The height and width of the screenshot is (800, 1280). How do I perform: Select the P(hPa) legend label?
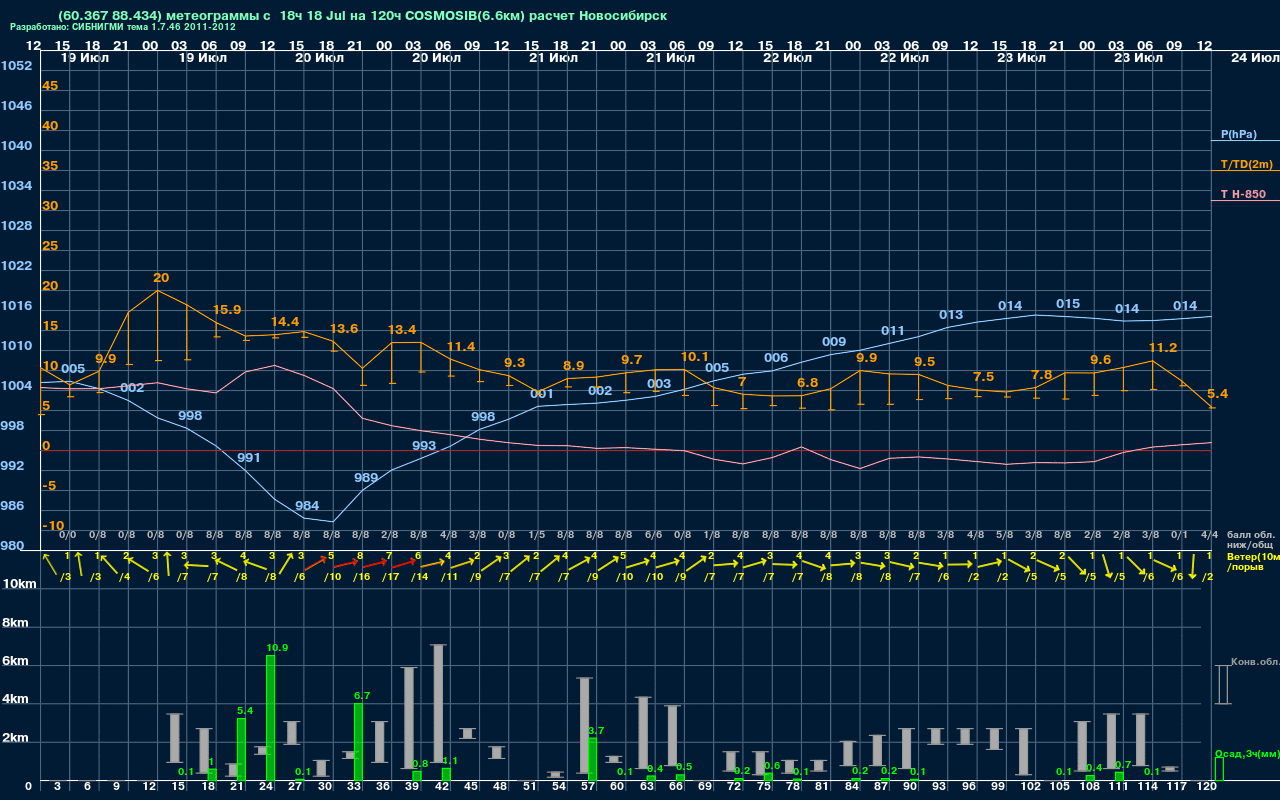pyautogui.click(x=1239, y=134)
